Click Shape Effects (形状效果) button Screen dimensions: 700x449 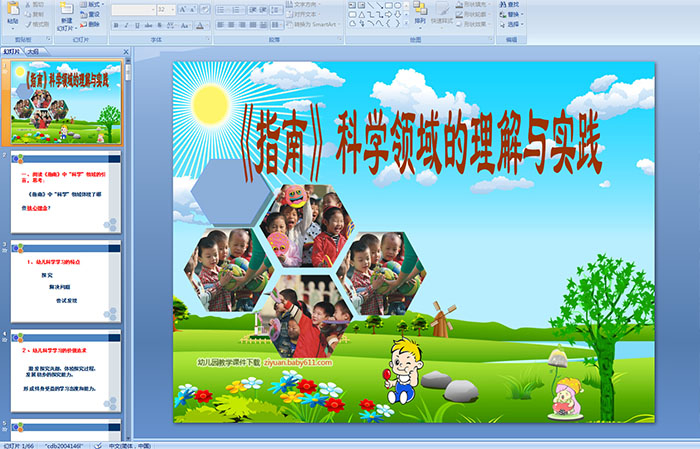click(473, 24)
